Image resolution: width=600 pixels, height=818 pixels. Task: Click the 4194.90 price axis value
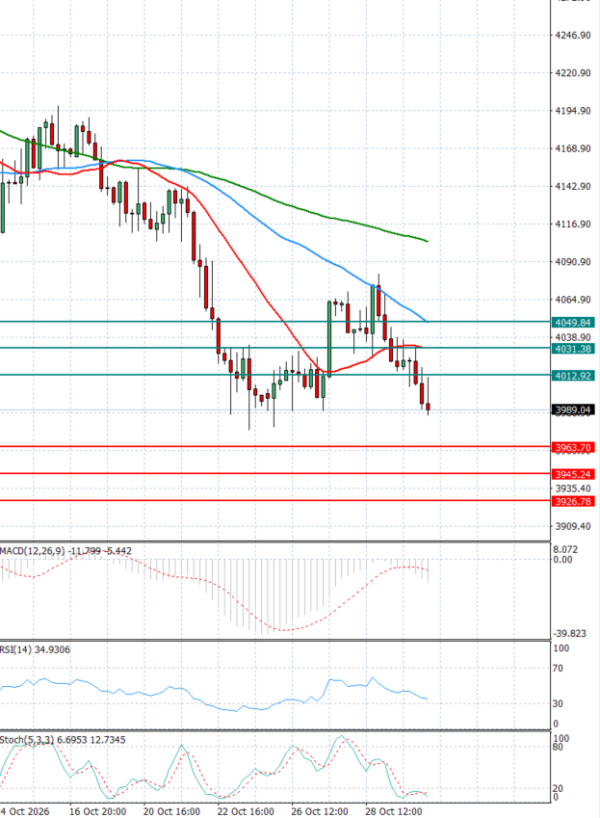point(573,111)
